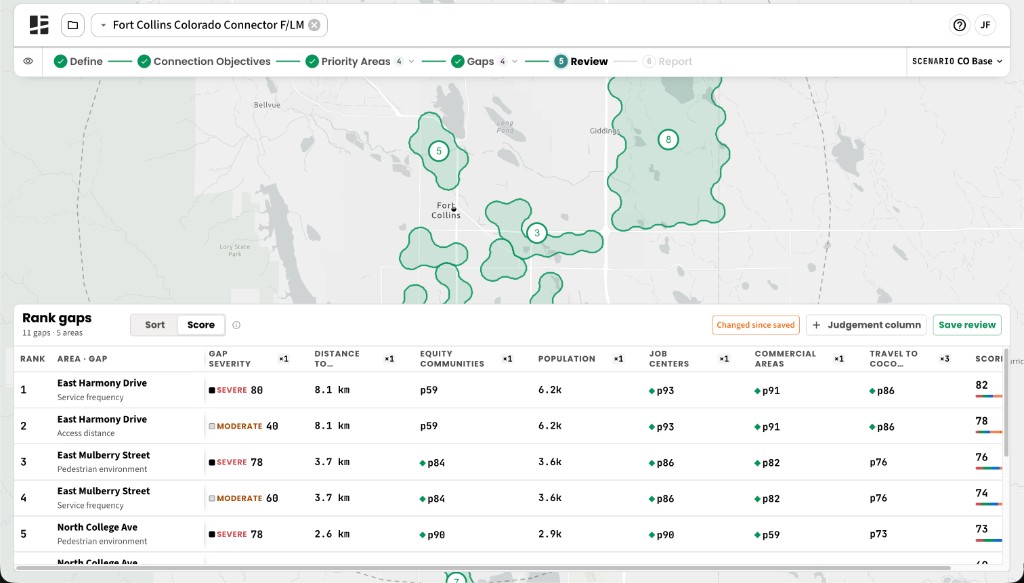Image resolution: width=1024 pixels, height=583 pixels.
Task: Adjust Equity Communities ×1 weight
Action: click(x=507, y=359)
